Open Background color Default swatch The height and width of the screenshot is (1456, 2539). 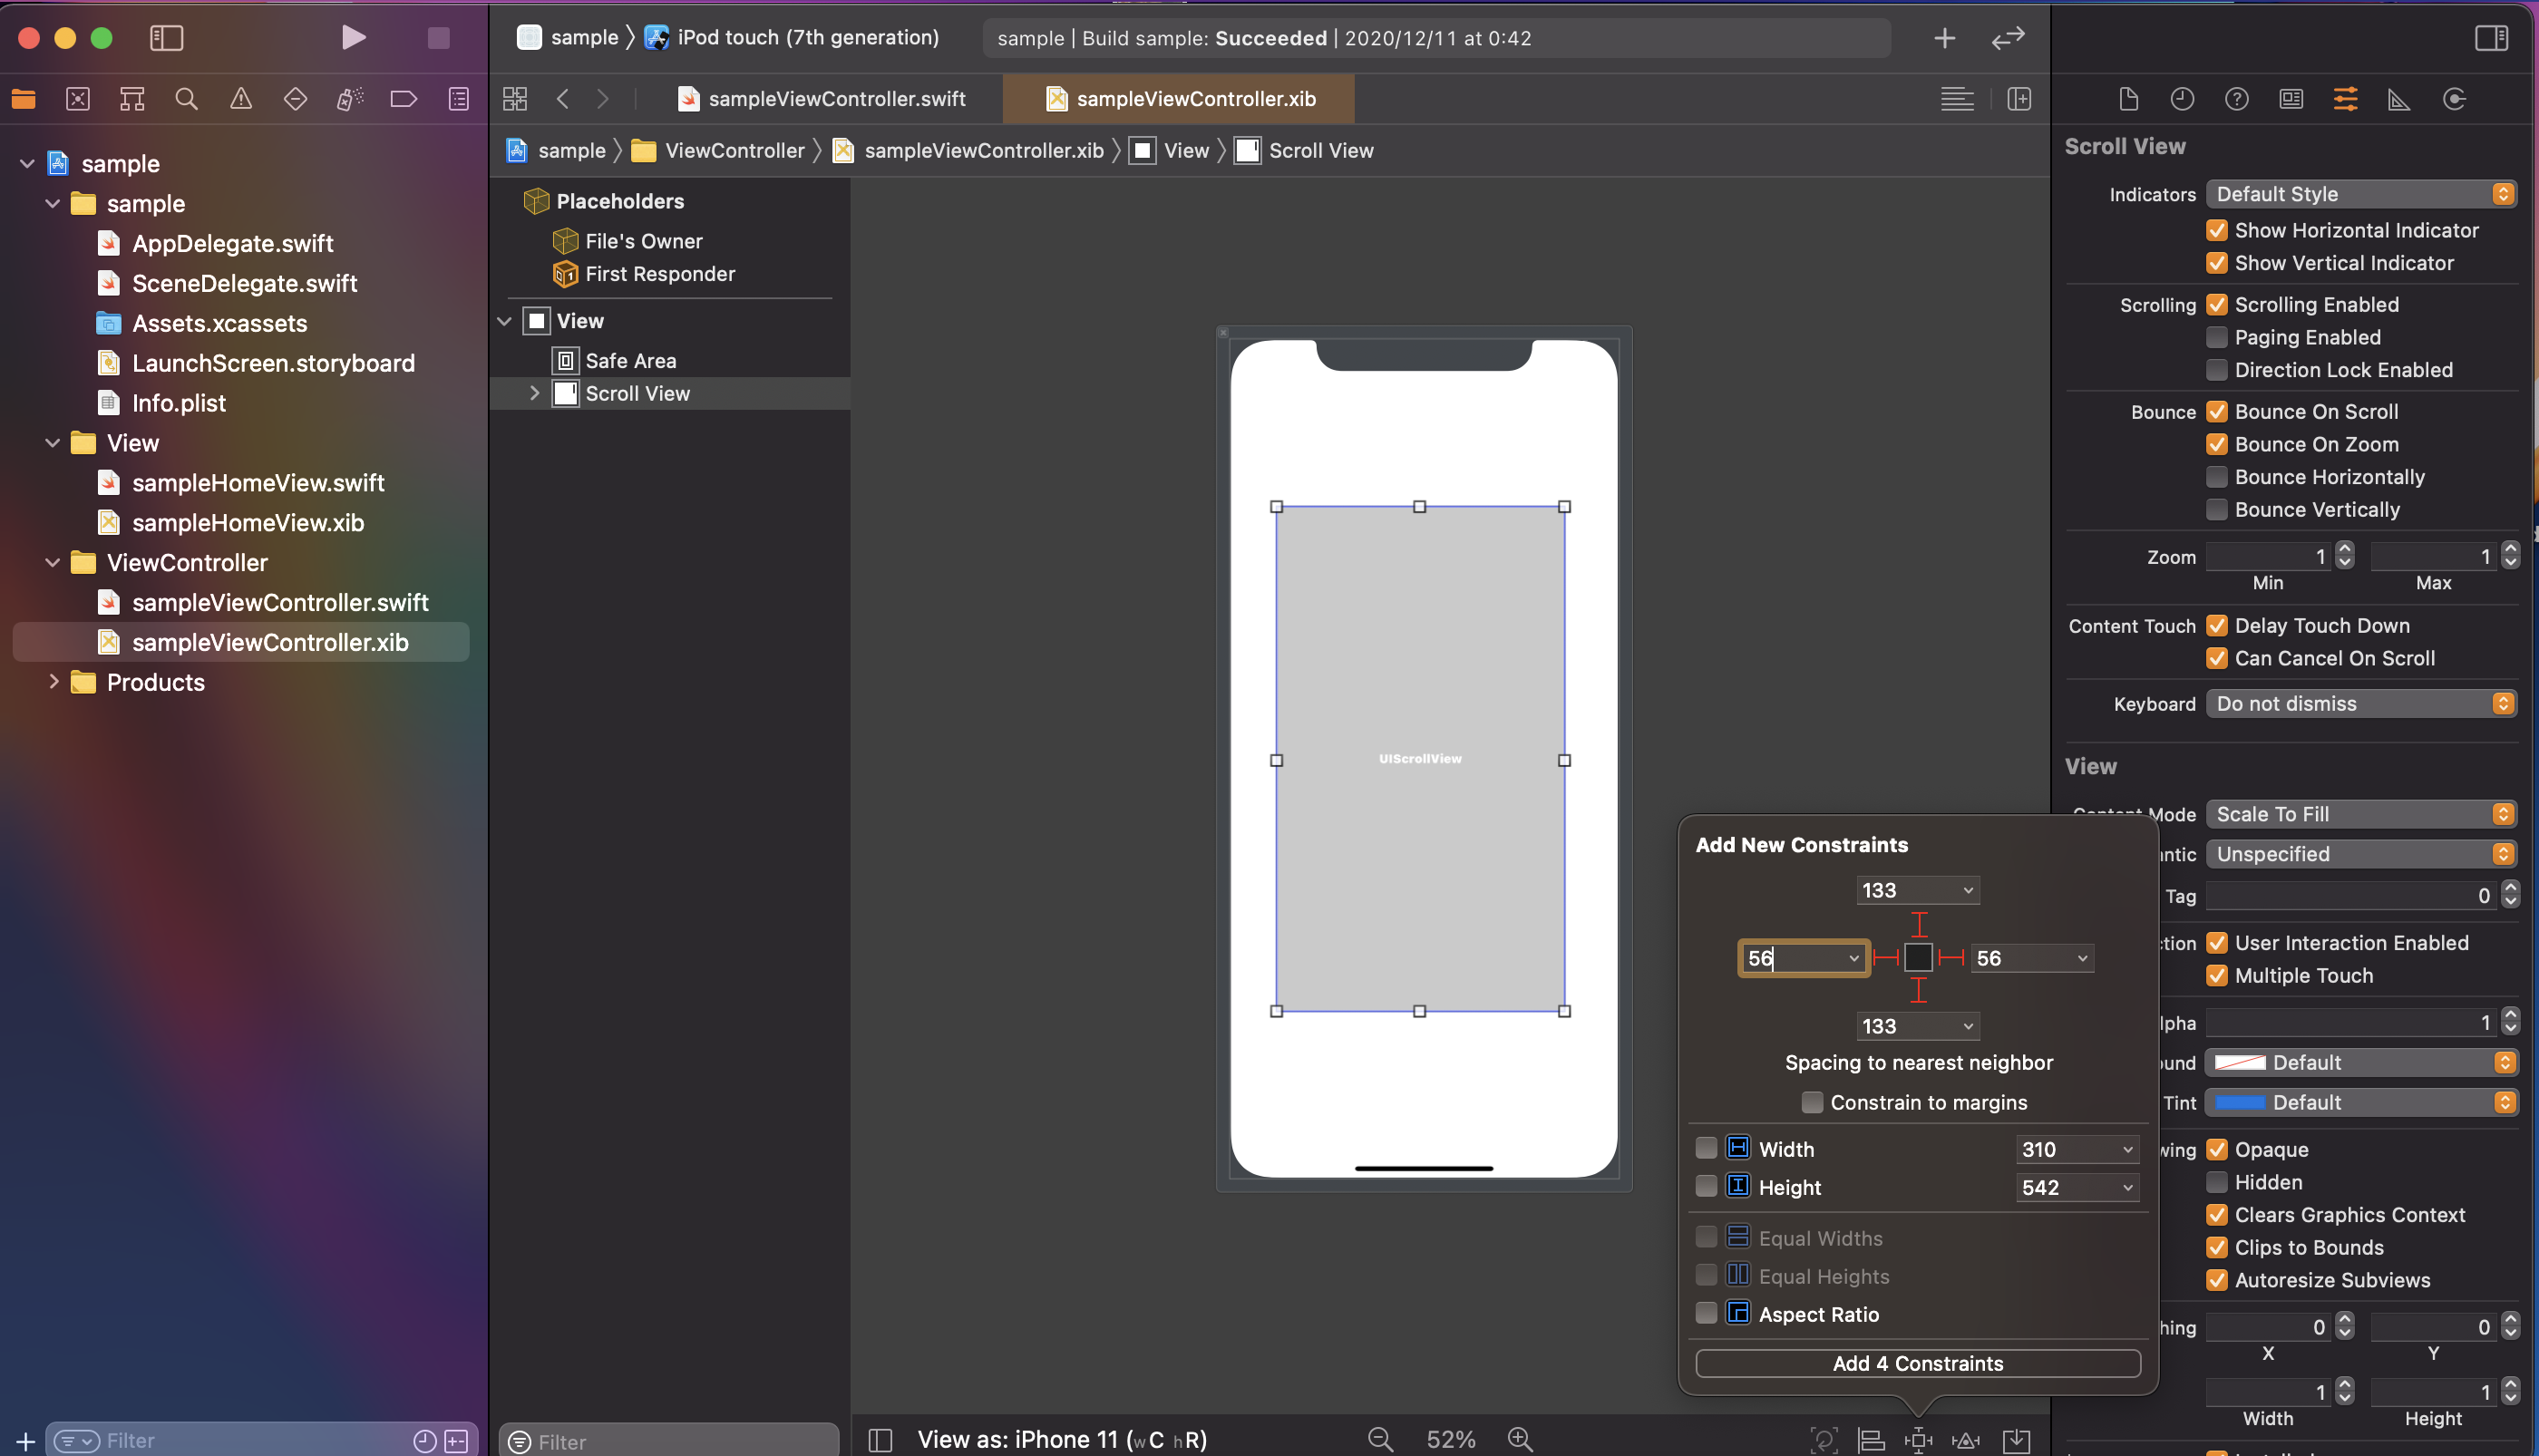(2240, 1062)
